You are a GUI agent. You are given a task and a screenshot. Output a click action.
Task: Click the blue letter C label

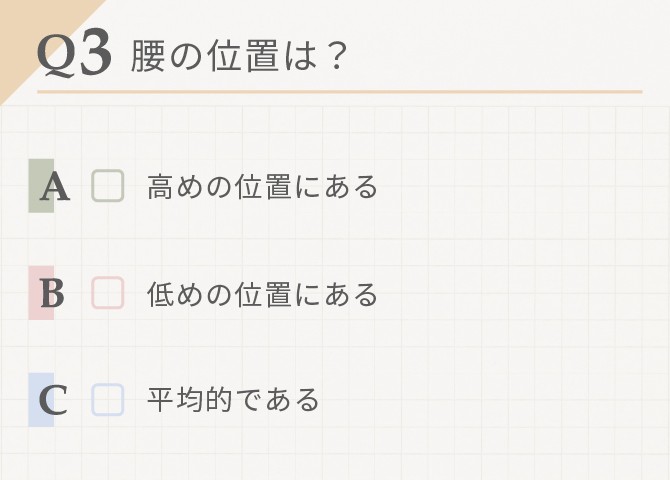pos(53,400)
